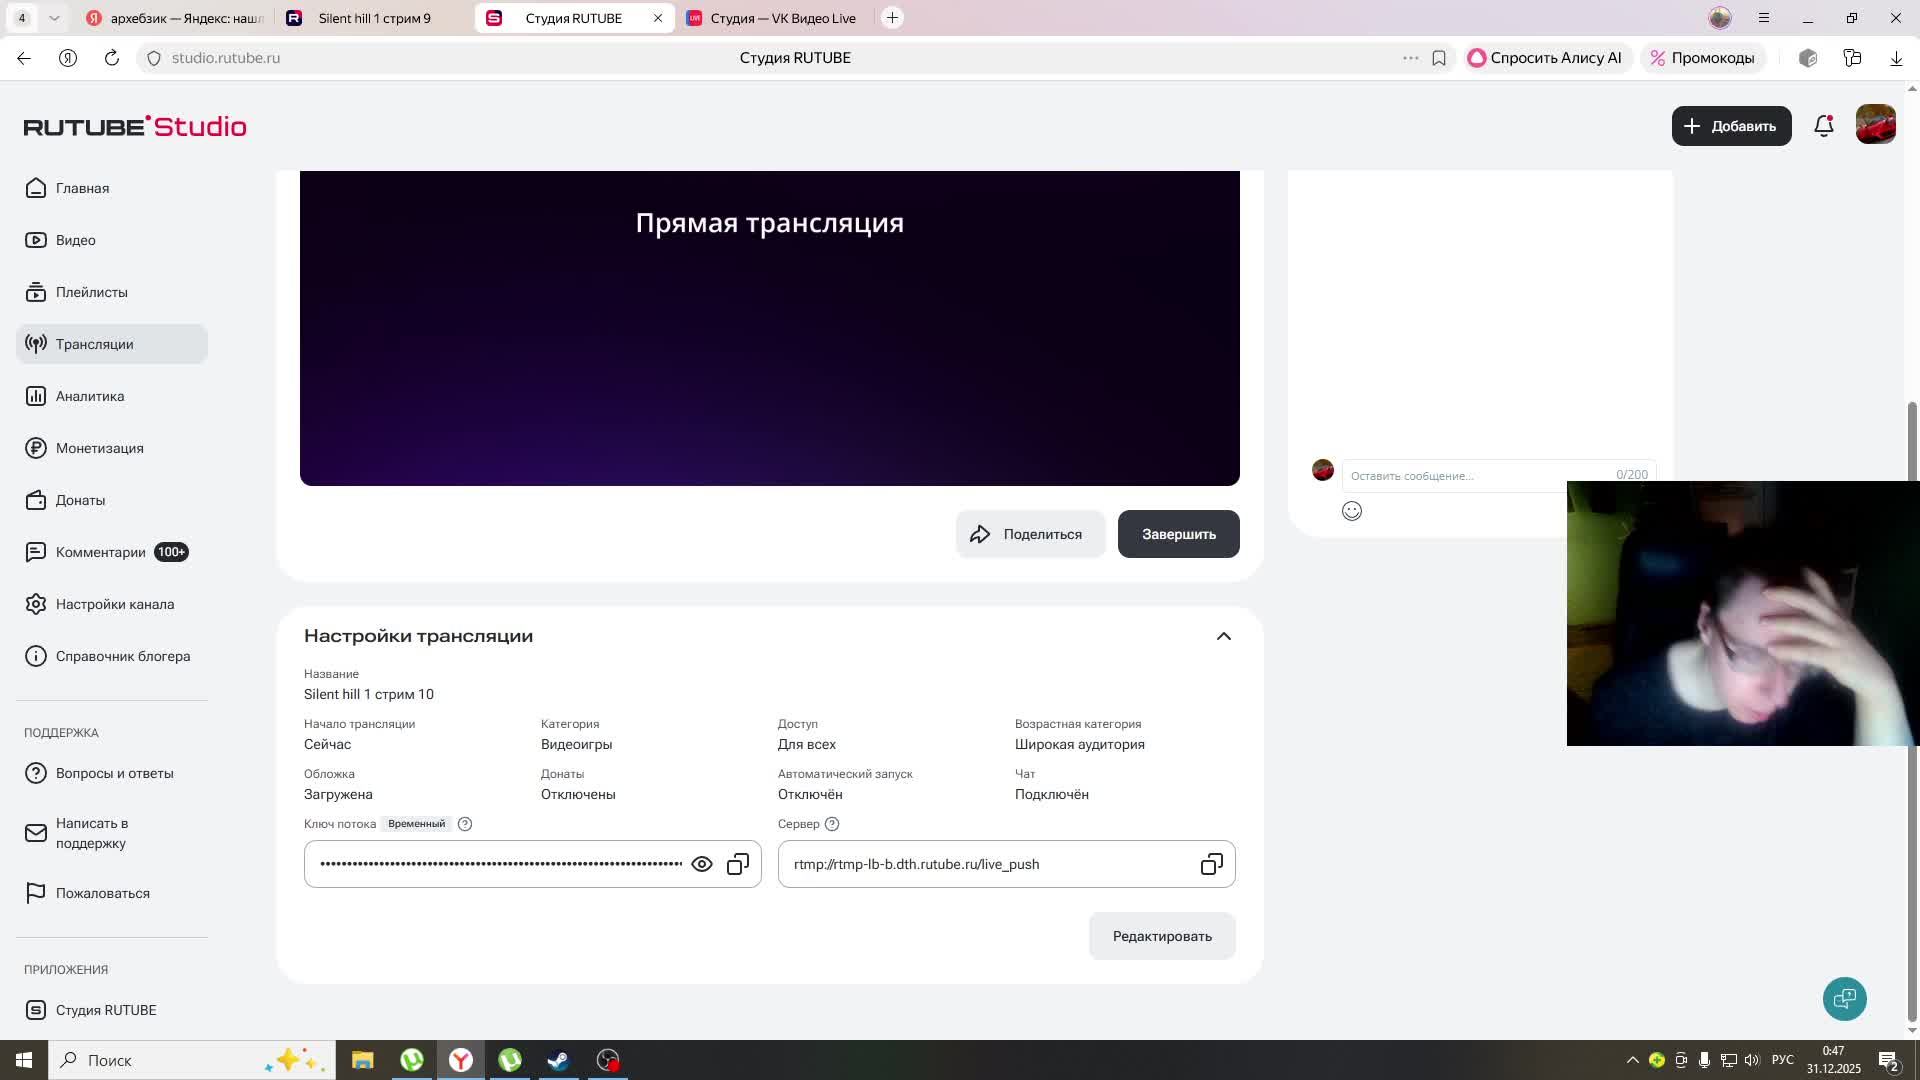The width and height of the screenshot is (1920, 1080).
Task: Click the stream key help question mark
Action: tap(465, 824)
